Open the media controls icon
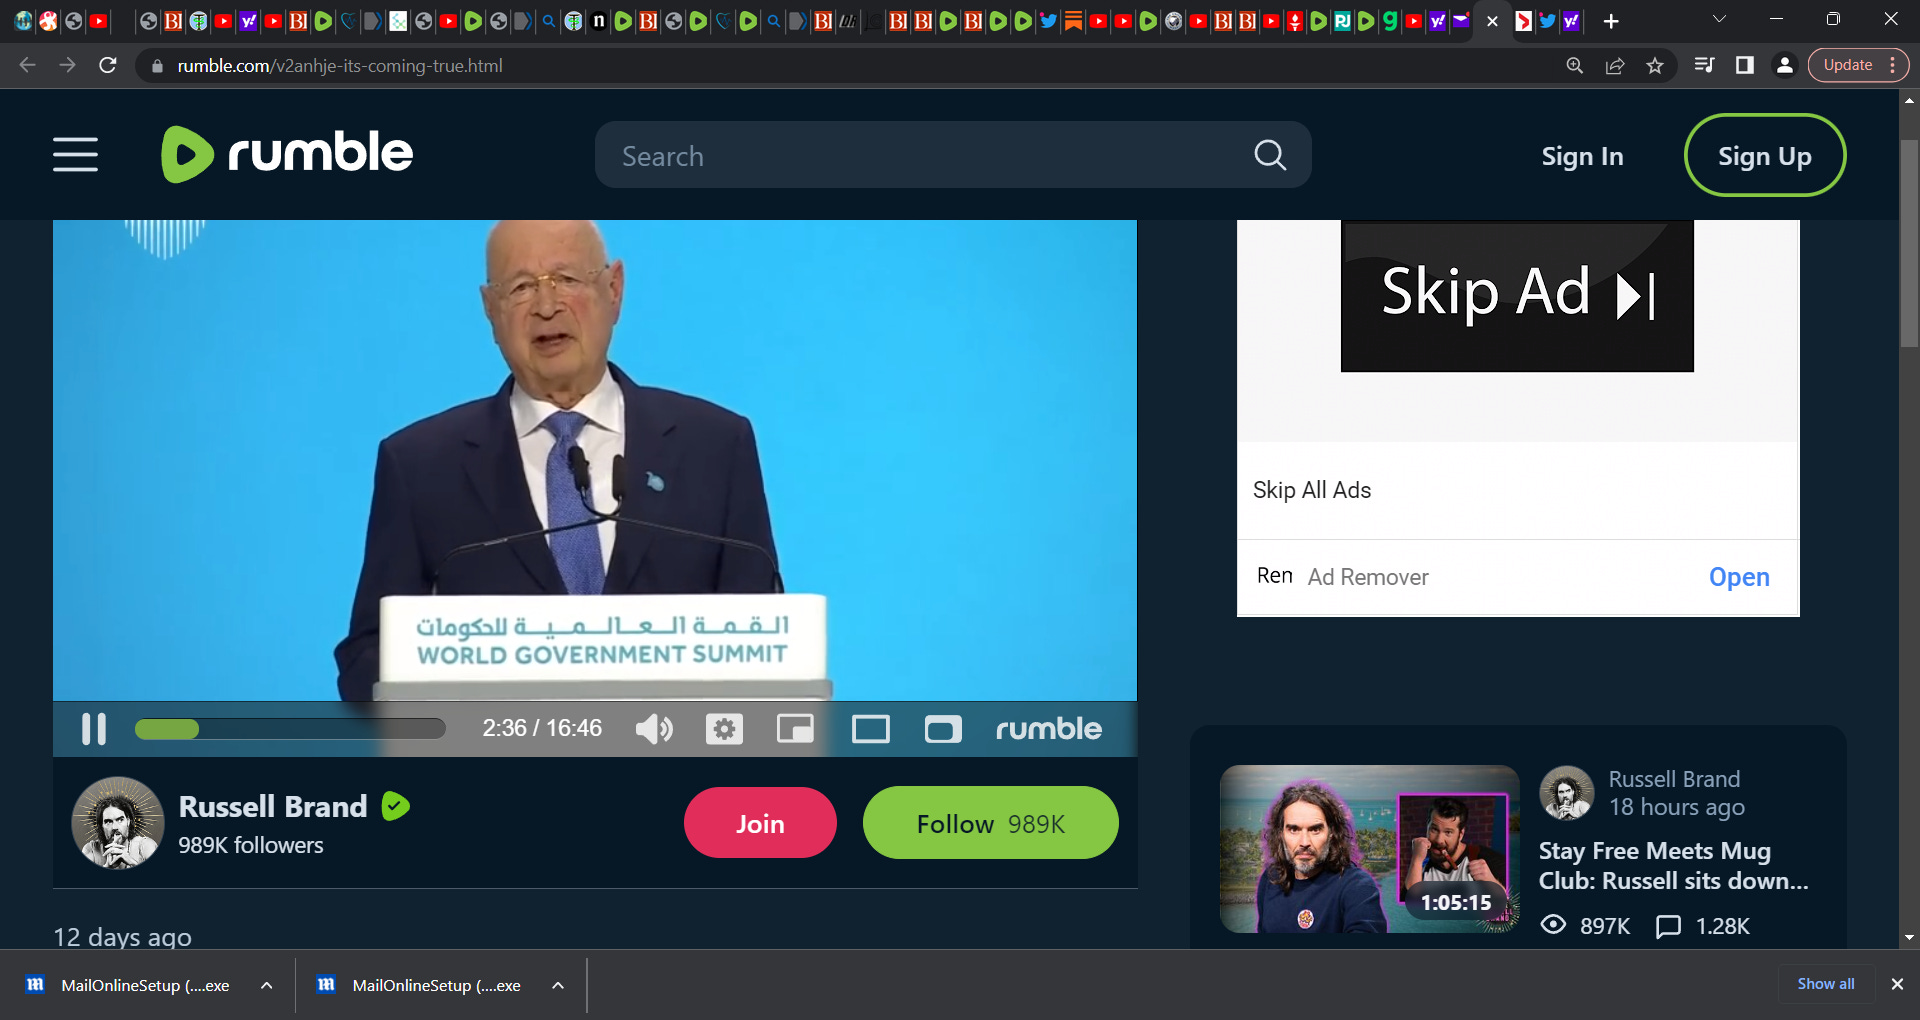 (1705, 65)
